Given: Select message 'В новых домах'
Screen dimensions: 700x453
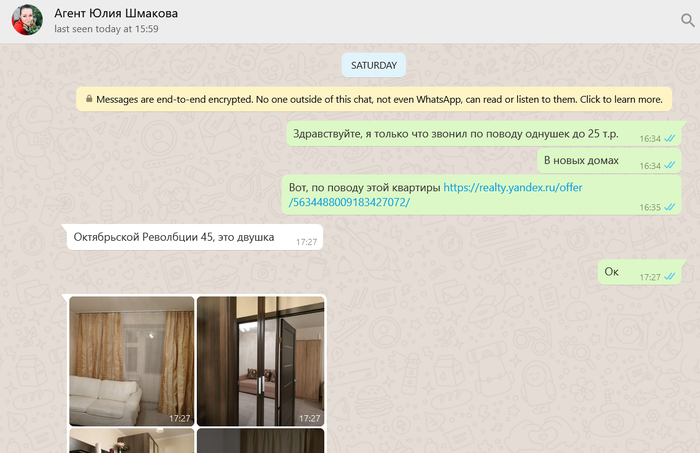Looking at the screenshot, I should pos(609,161).
